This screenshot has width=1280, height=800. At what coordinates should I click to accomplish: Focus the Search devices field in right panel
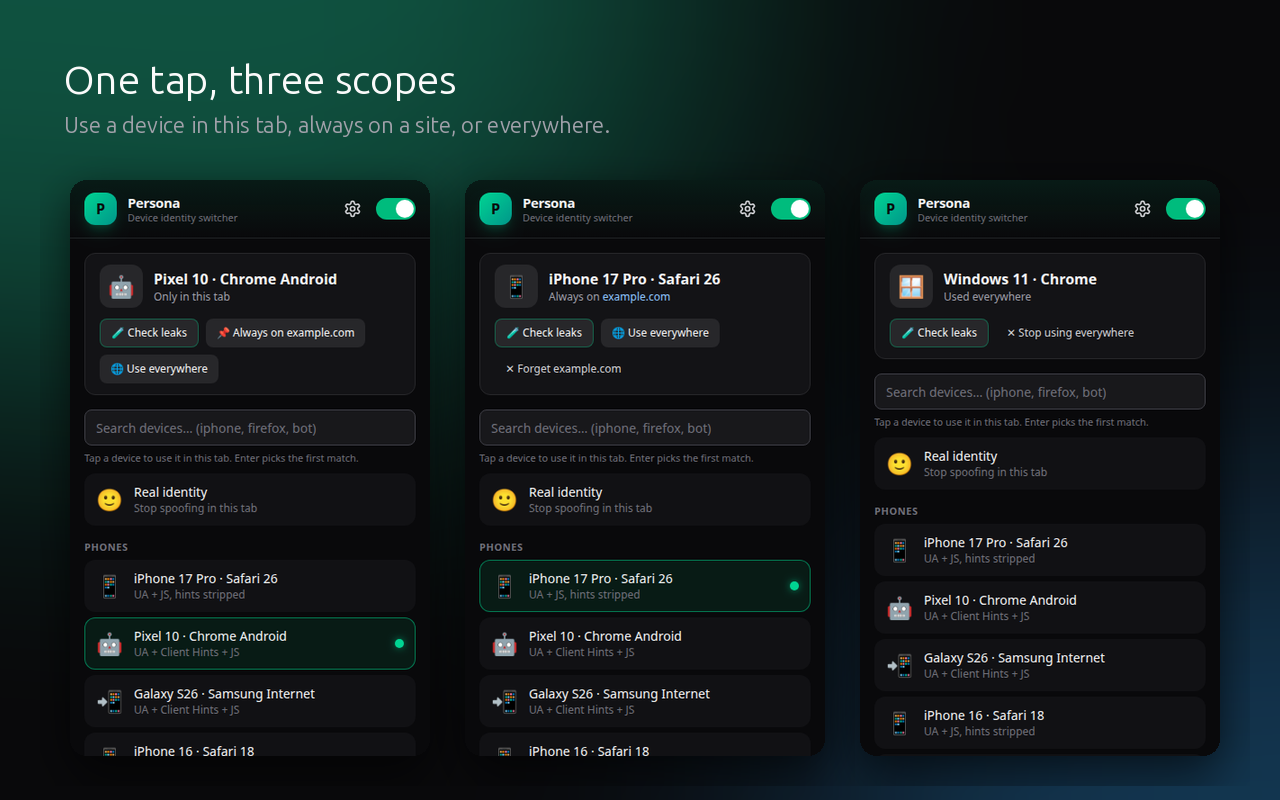[1040, 392]
